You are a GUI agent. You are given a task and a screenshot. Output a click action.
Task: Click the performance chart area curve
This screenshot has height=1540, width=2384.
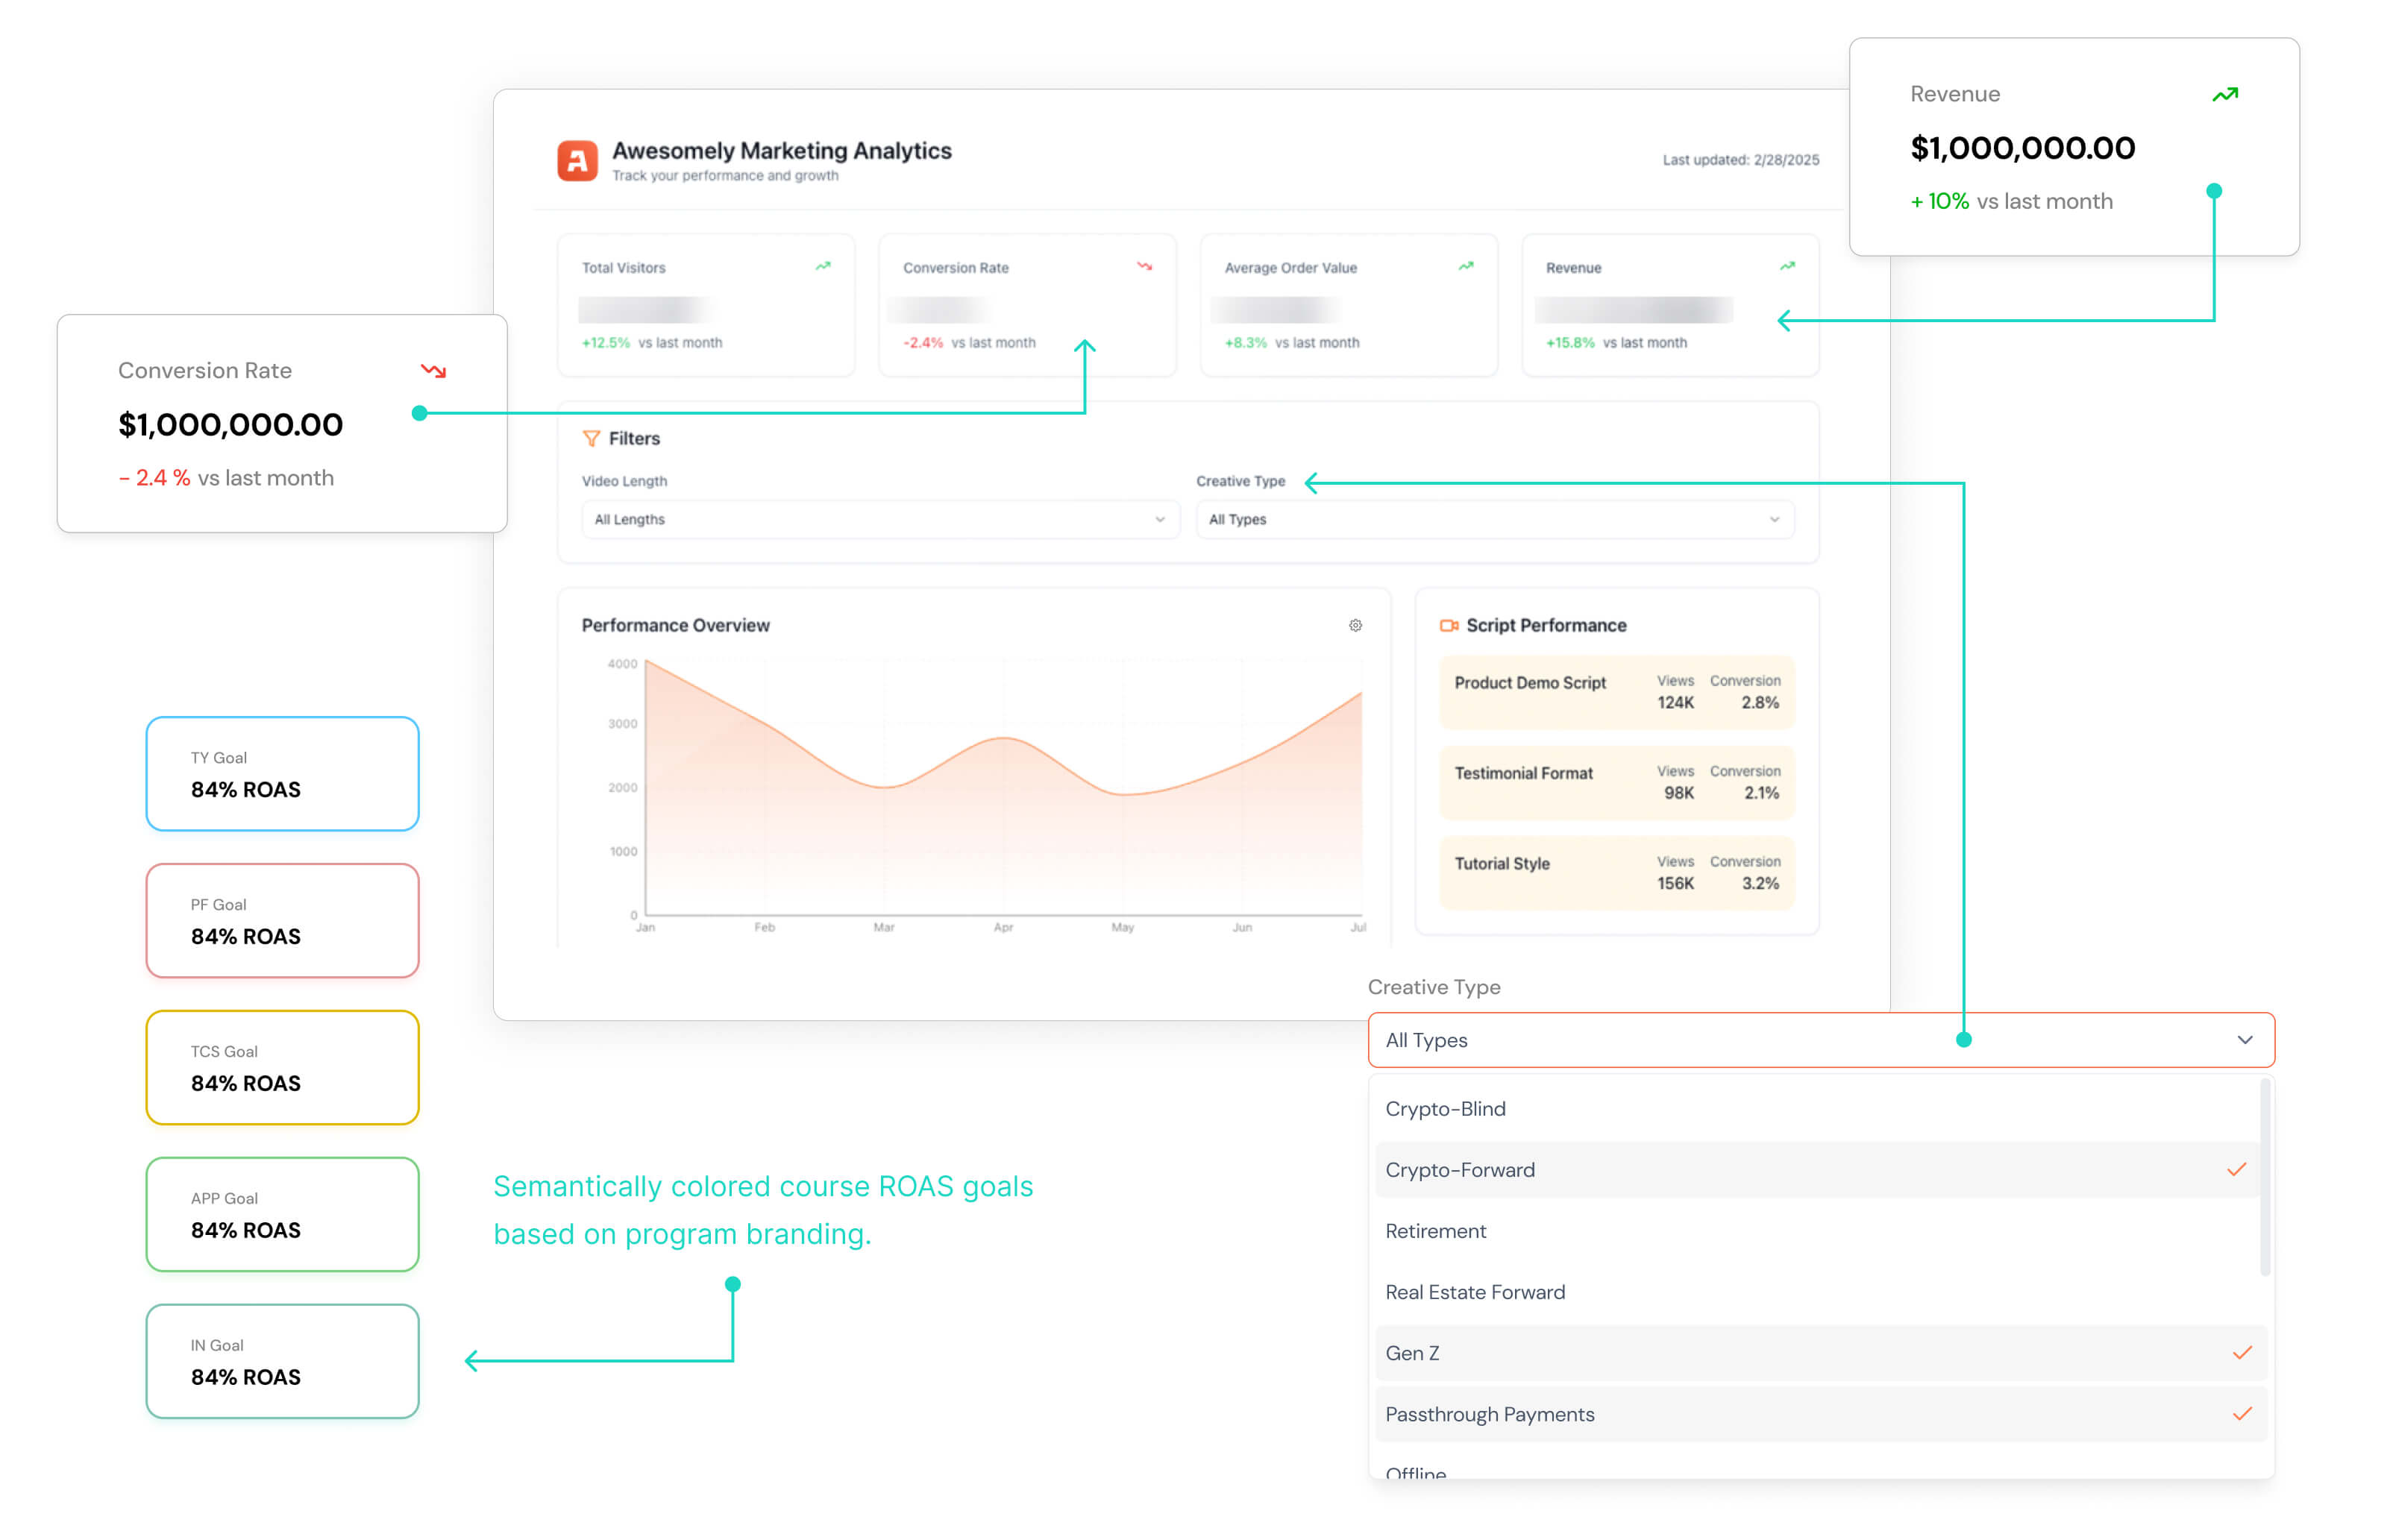click(x=1003, y=790)
